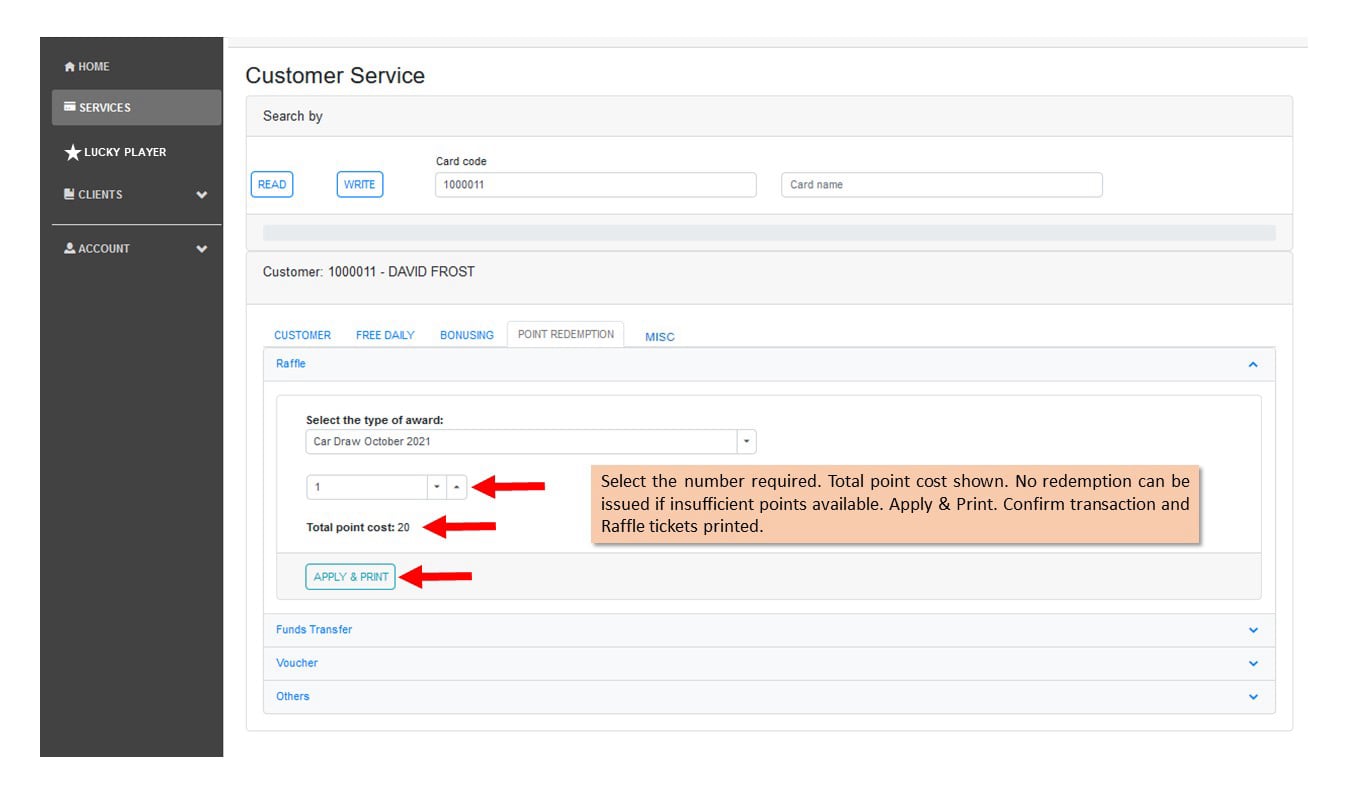Click the Services card icon
Image resolution: width=1361 pixels, height=794 pixels.
pyautogui.click(x=70, y=107)
